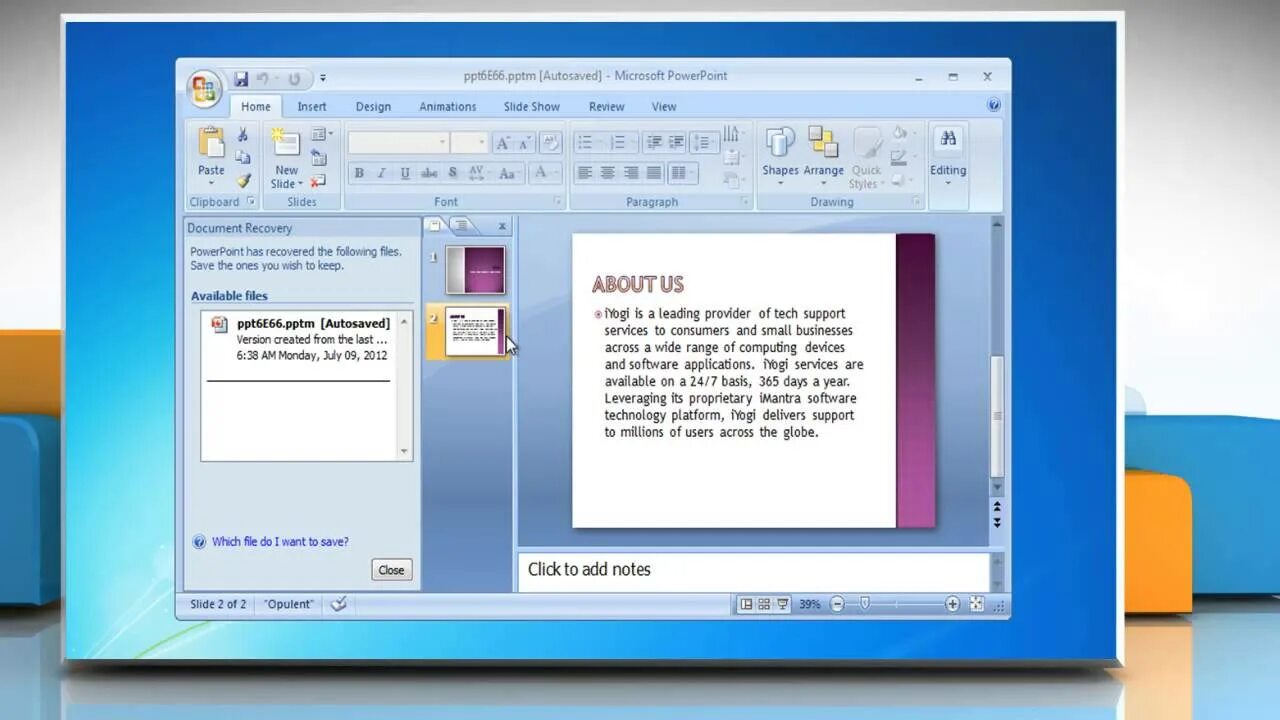Click the Decrease List Level icon
Image resolution: width=1280 pixels, height=720 pixels.
654,143
